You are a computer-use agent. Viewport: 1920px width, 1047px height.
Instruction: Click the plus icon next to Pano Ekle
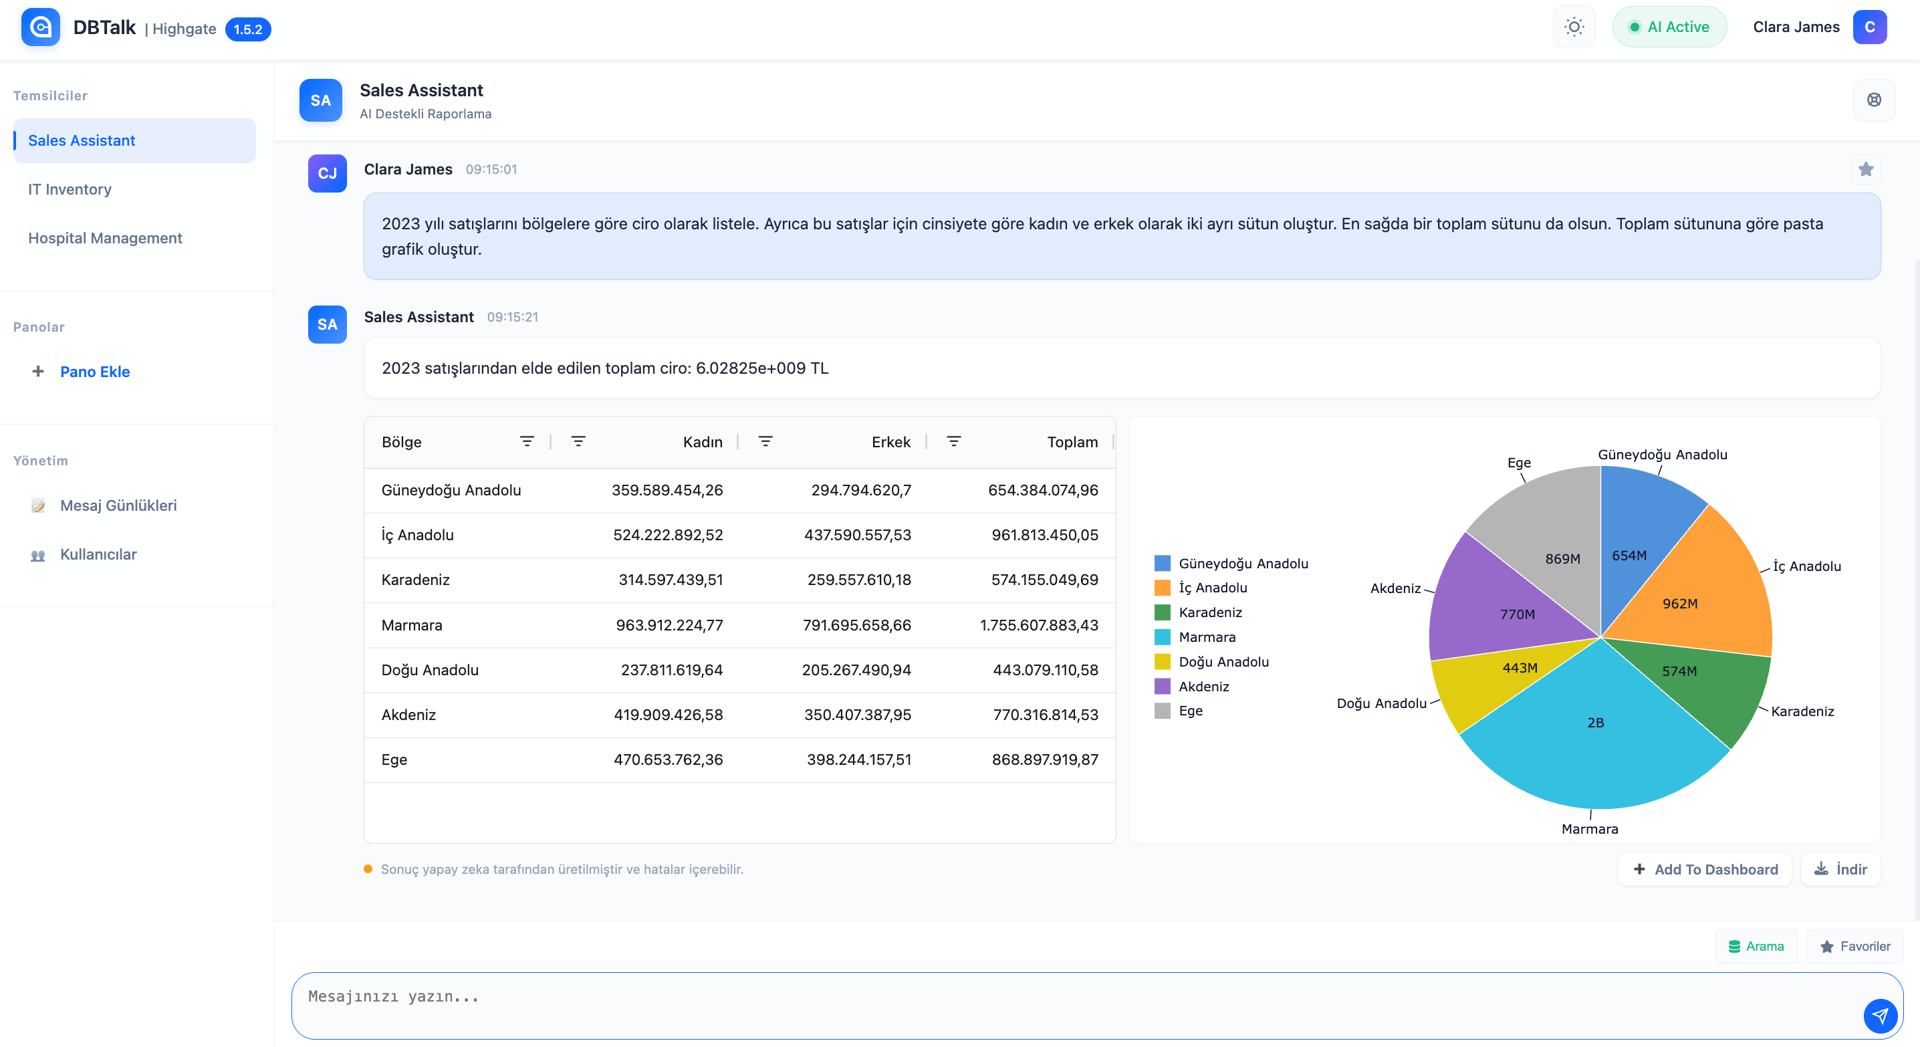tap(38, 371)
